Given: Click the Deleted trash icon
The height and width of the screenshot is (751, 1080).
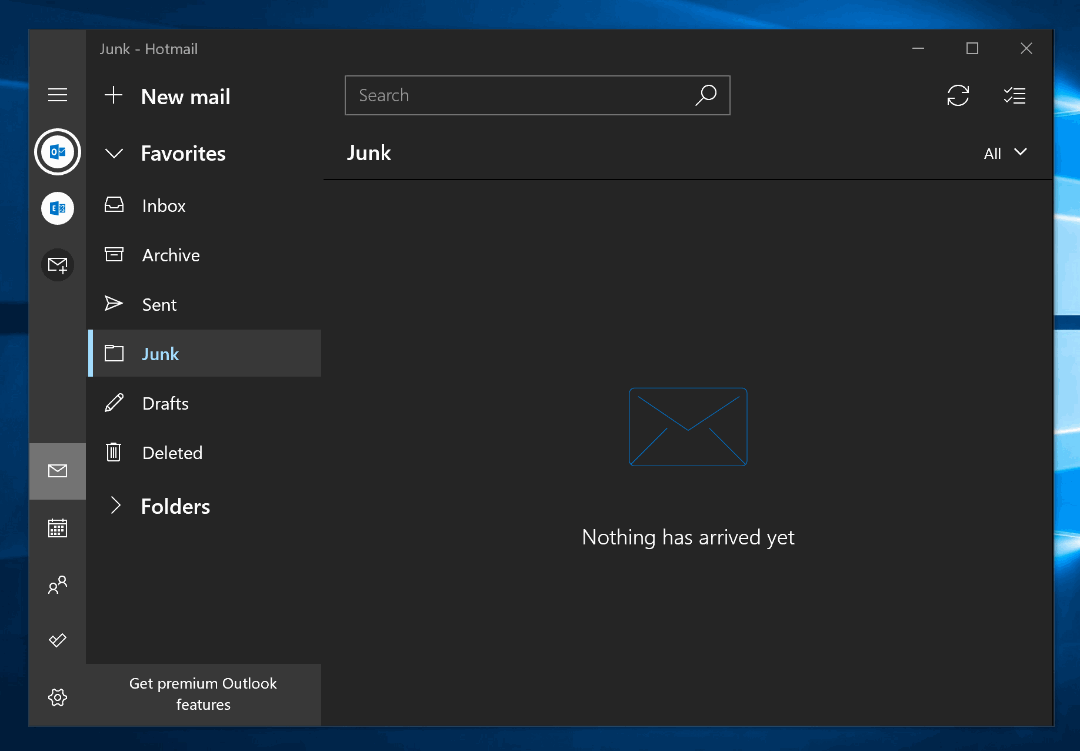Looking at the screenshot, I should [114, 452].
